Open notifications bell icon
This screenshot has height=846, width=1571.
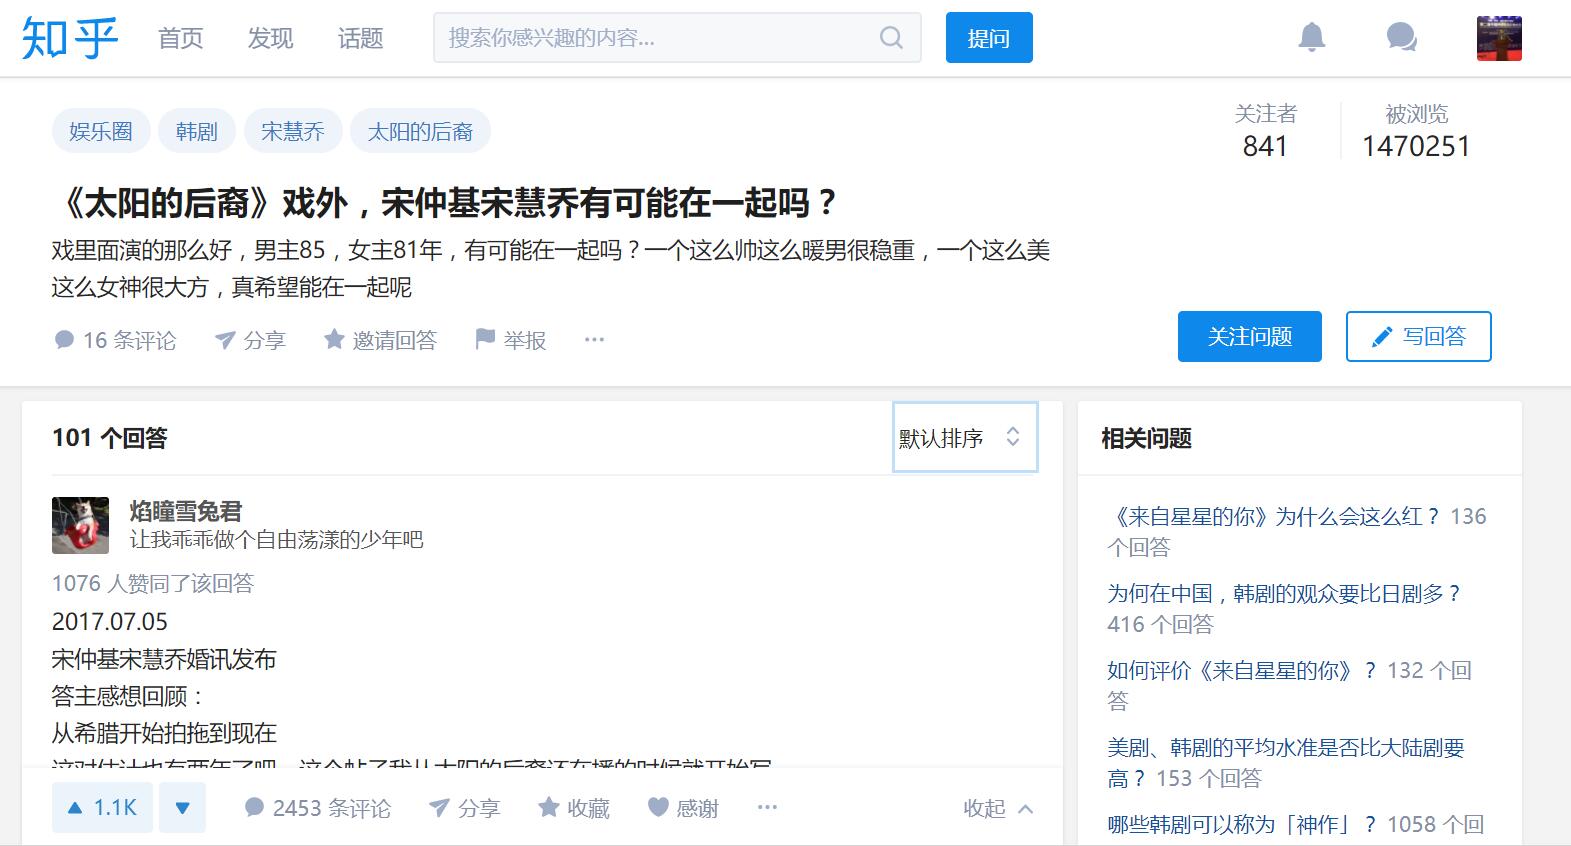[1312, 38]
